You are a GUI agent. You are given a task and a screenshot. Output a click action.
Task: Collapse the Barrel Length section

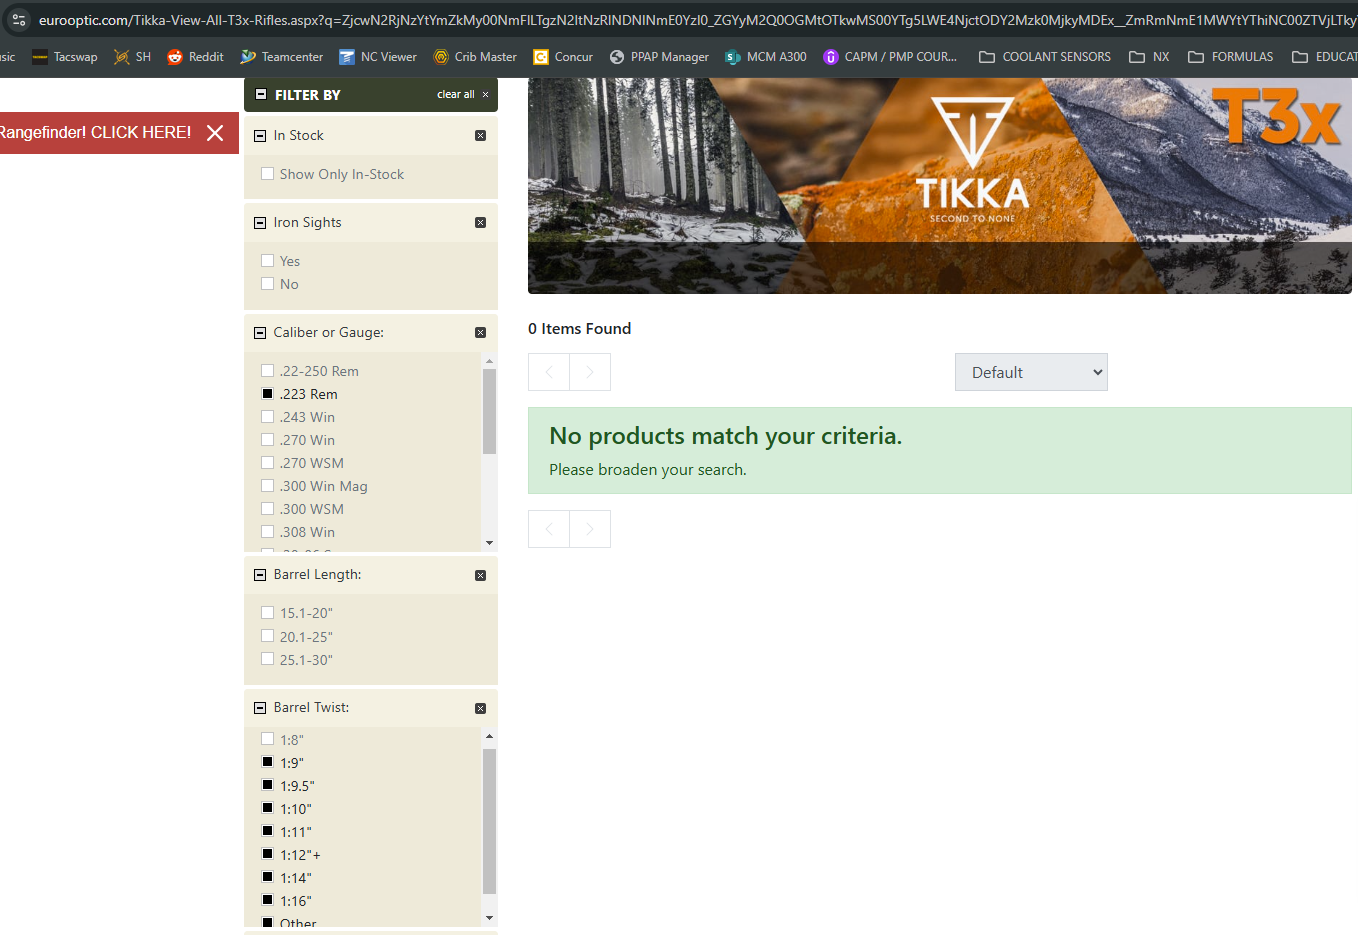tap(260, 575)
